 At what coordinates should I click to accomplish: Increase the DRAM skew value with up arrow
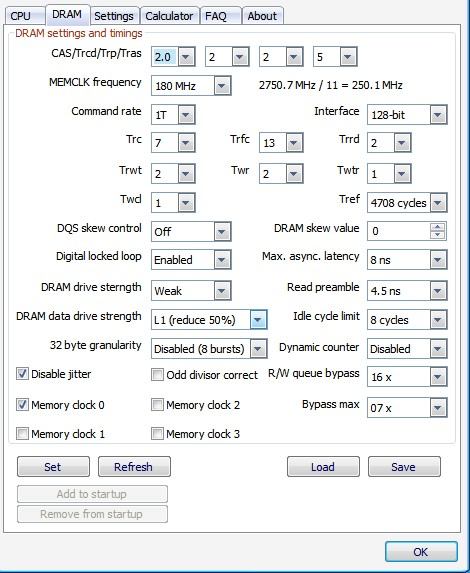tap(437, 227)
